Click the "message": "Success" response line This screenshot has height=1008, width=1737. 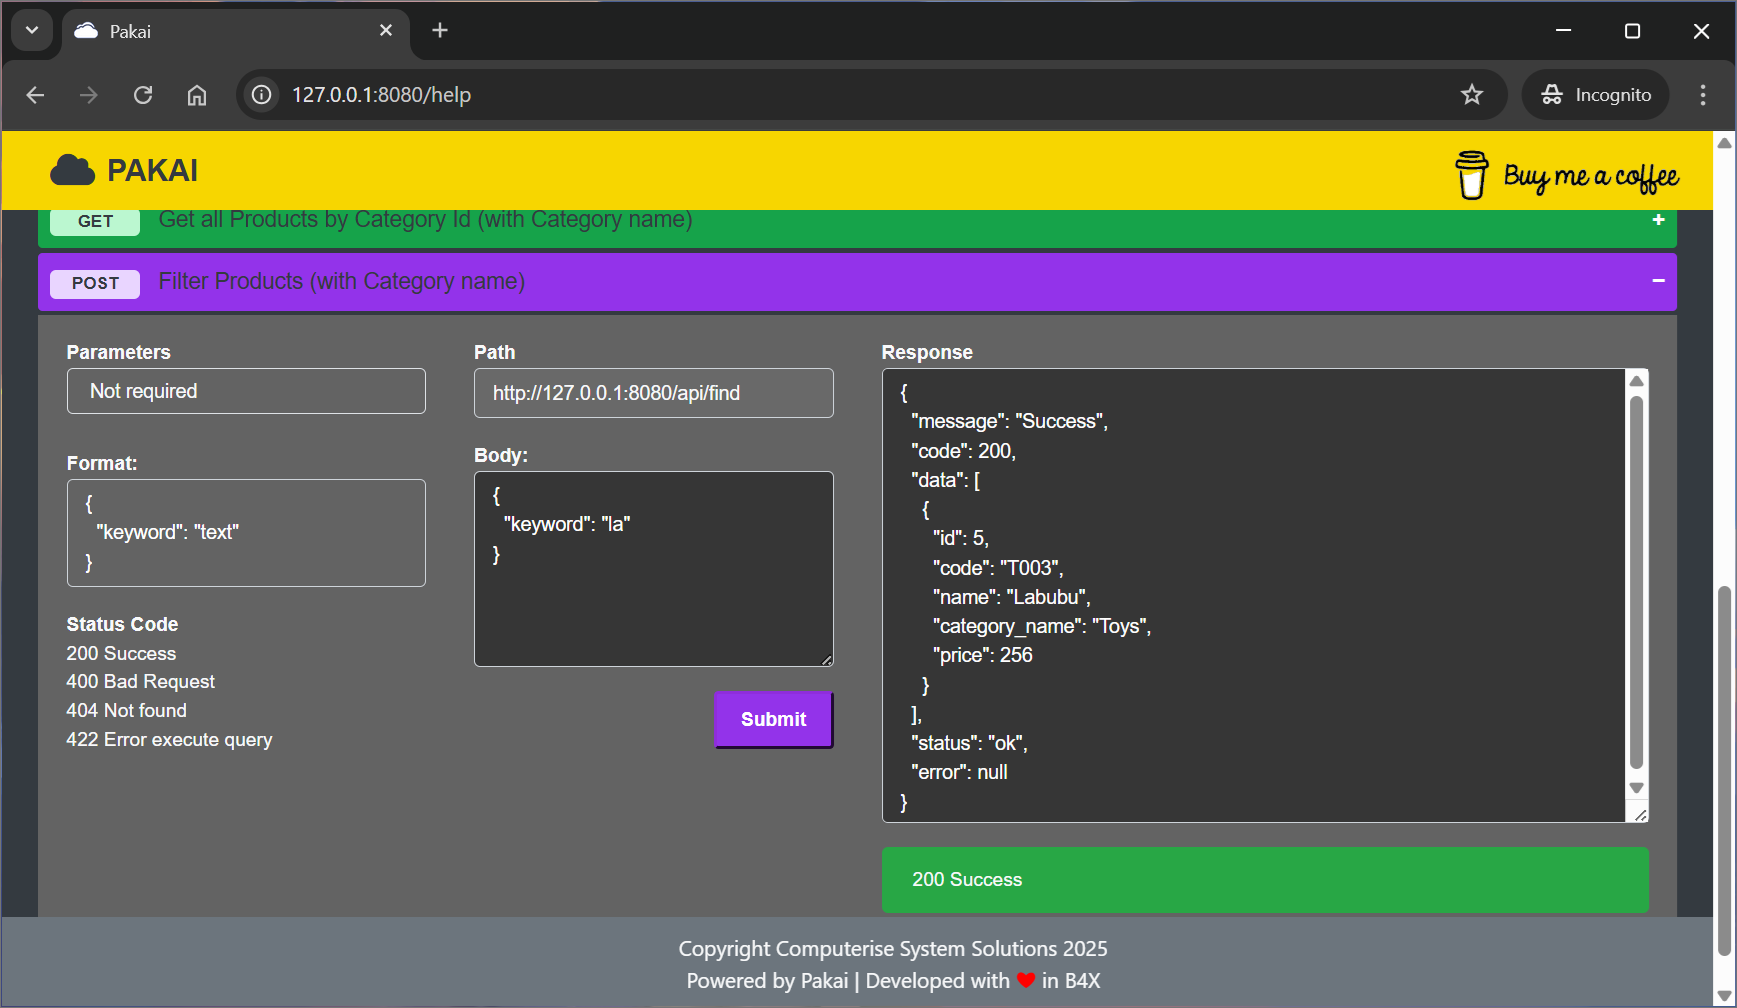1010,421
